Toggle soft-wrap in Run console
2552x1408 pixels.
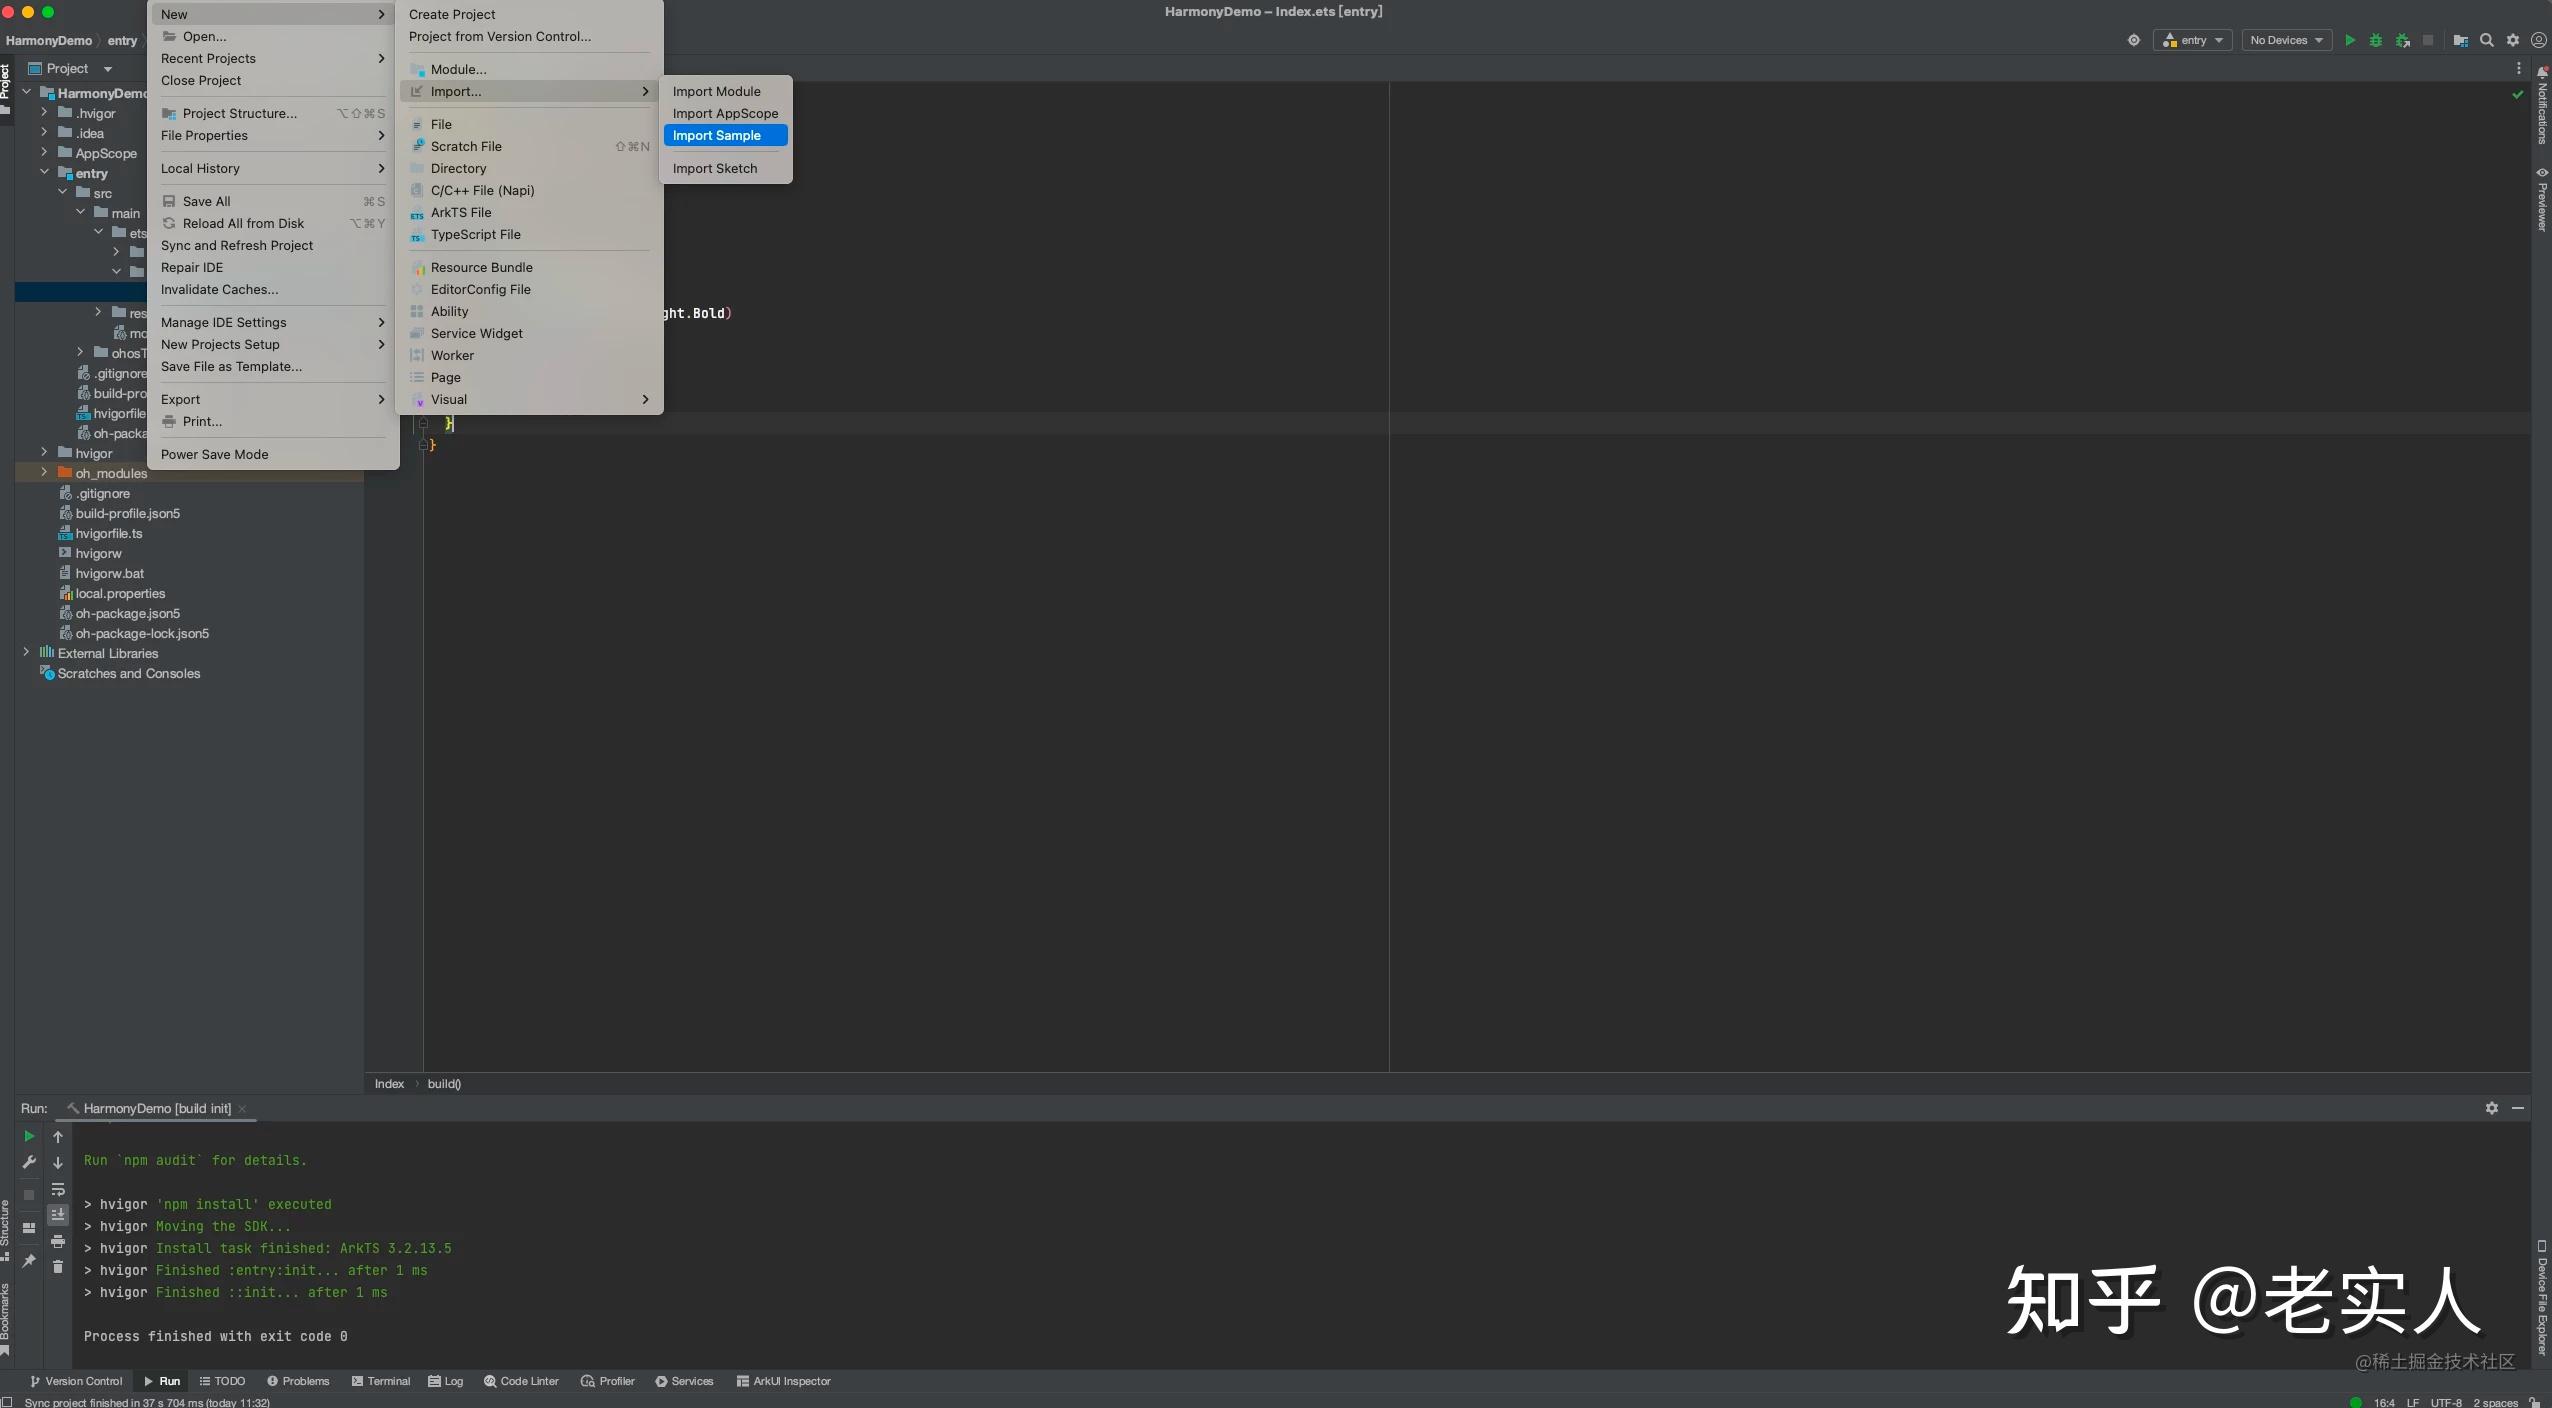click(x=58, y=1189)
